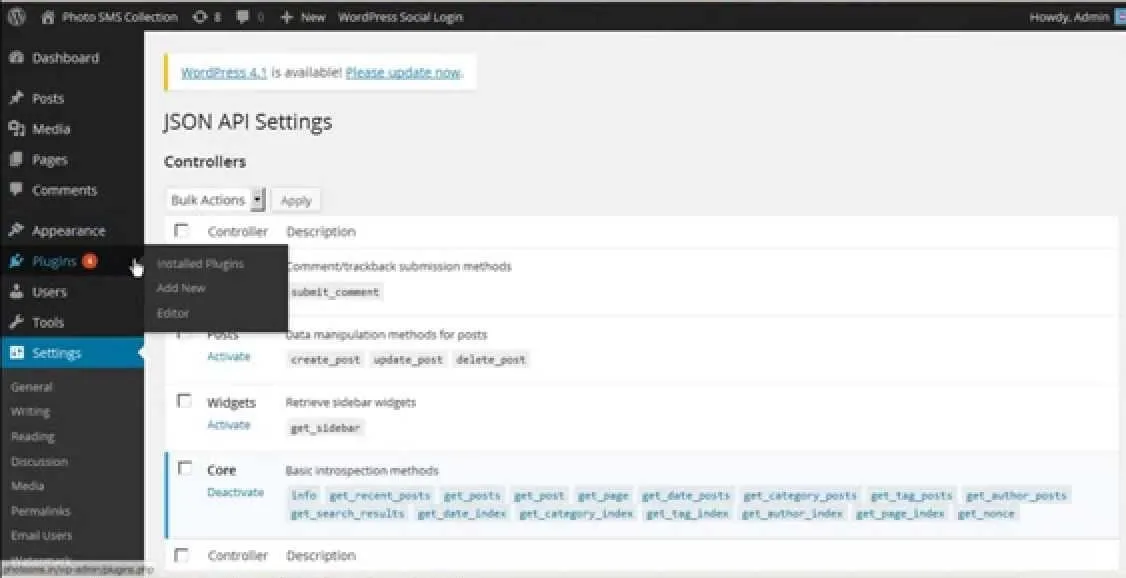Screen dimensions: 1126x578
Task: Tick the Core controller checkbox
Action: pos(185,469)
